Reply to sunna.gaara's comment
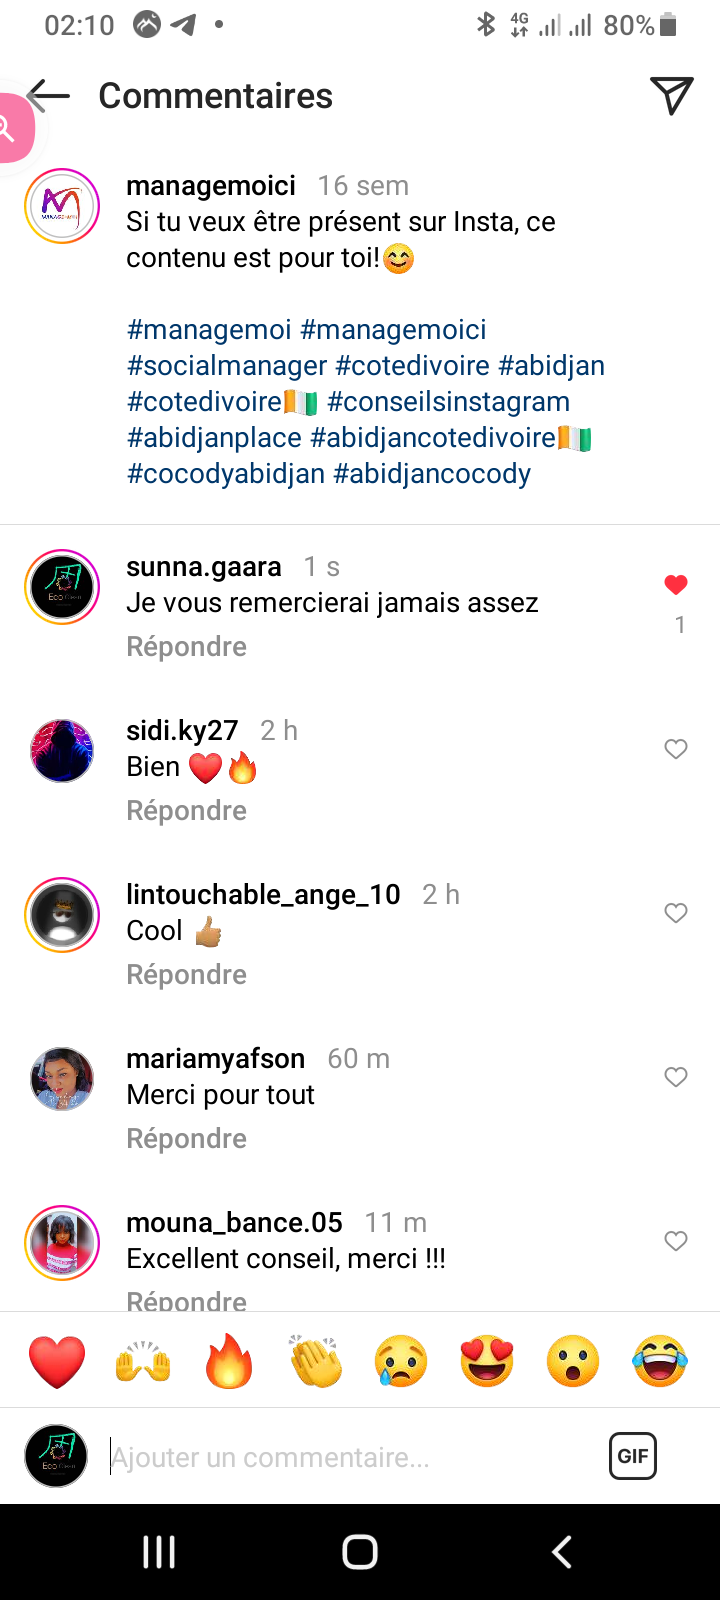Screen dimensions: 720x1600 tap(186, 647)
